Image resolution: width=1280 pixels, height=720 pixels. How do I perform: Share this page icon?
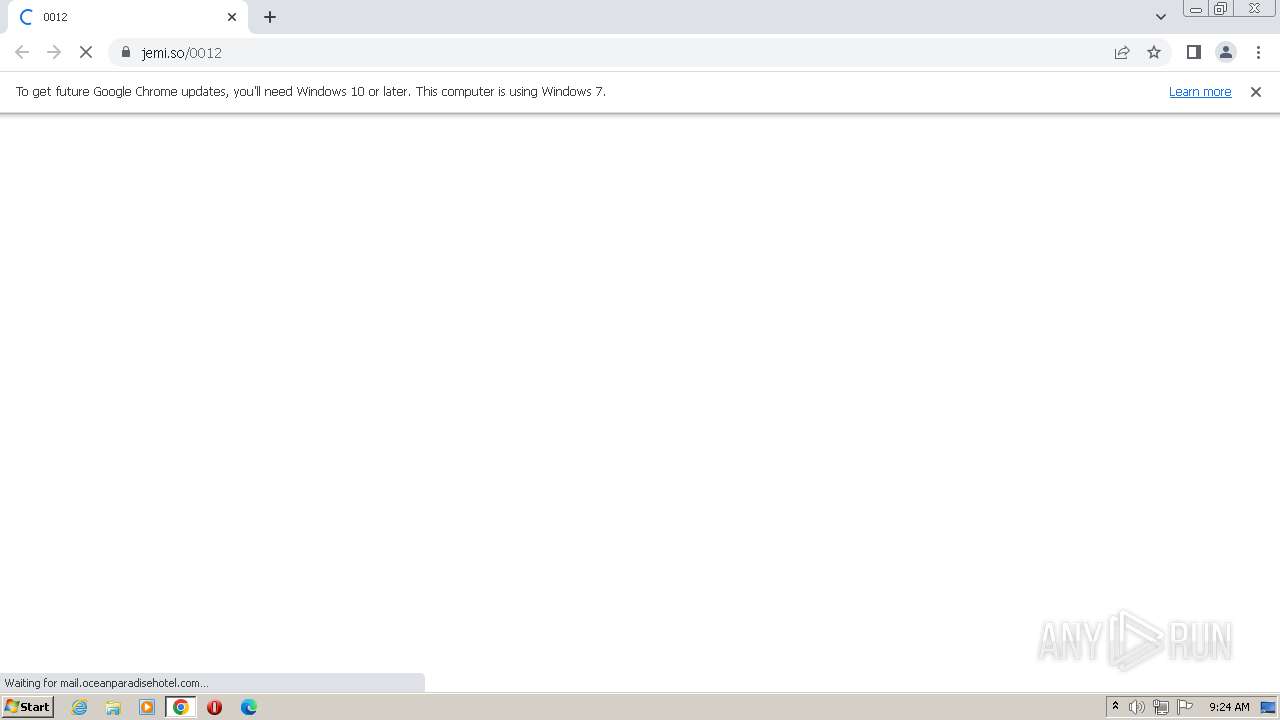1122,52
